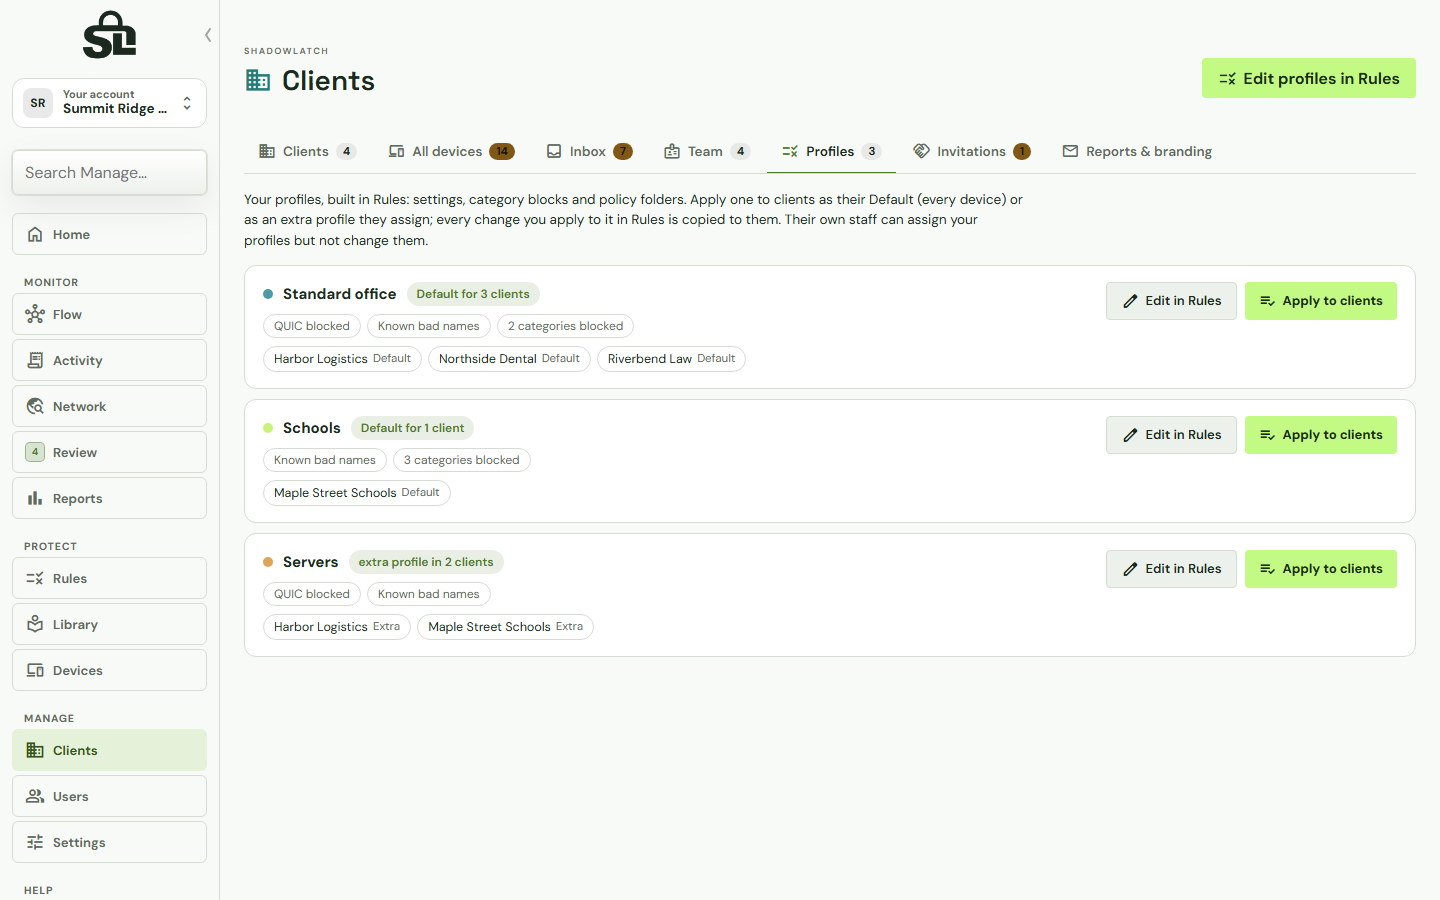Screen dimensions: 1440x900
Task: Click QUIC blocked tag in Standard office
Action: click(x=312, y=326)
